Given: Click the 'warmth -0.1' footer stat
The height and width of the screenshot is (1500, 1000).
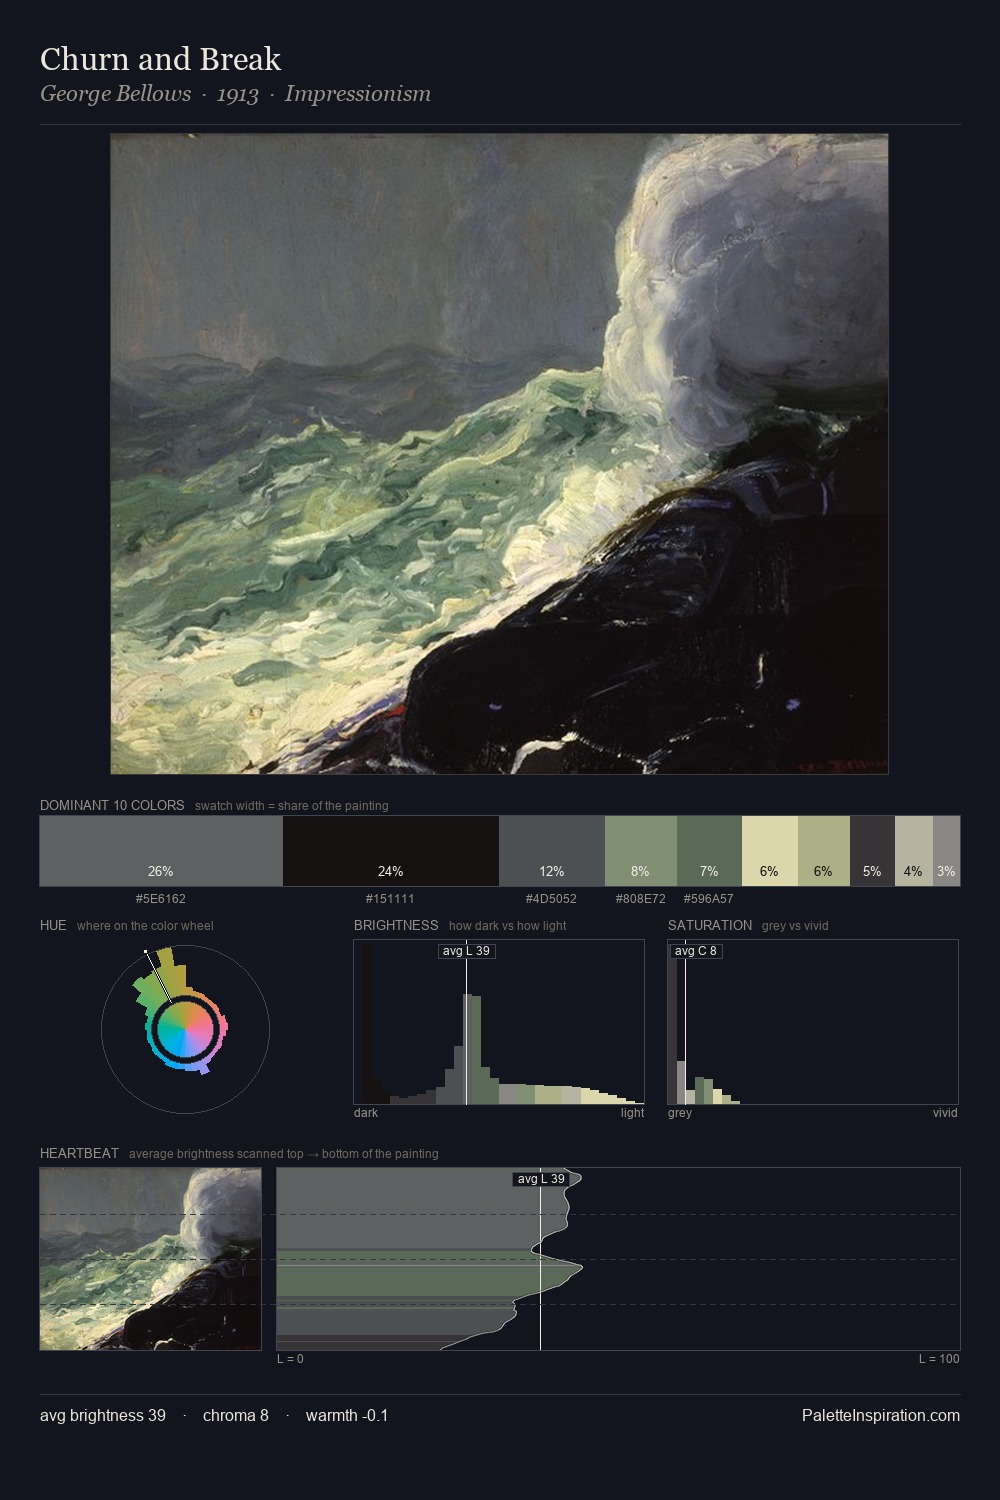Looking at the screenshot, I should point(347,1415).
